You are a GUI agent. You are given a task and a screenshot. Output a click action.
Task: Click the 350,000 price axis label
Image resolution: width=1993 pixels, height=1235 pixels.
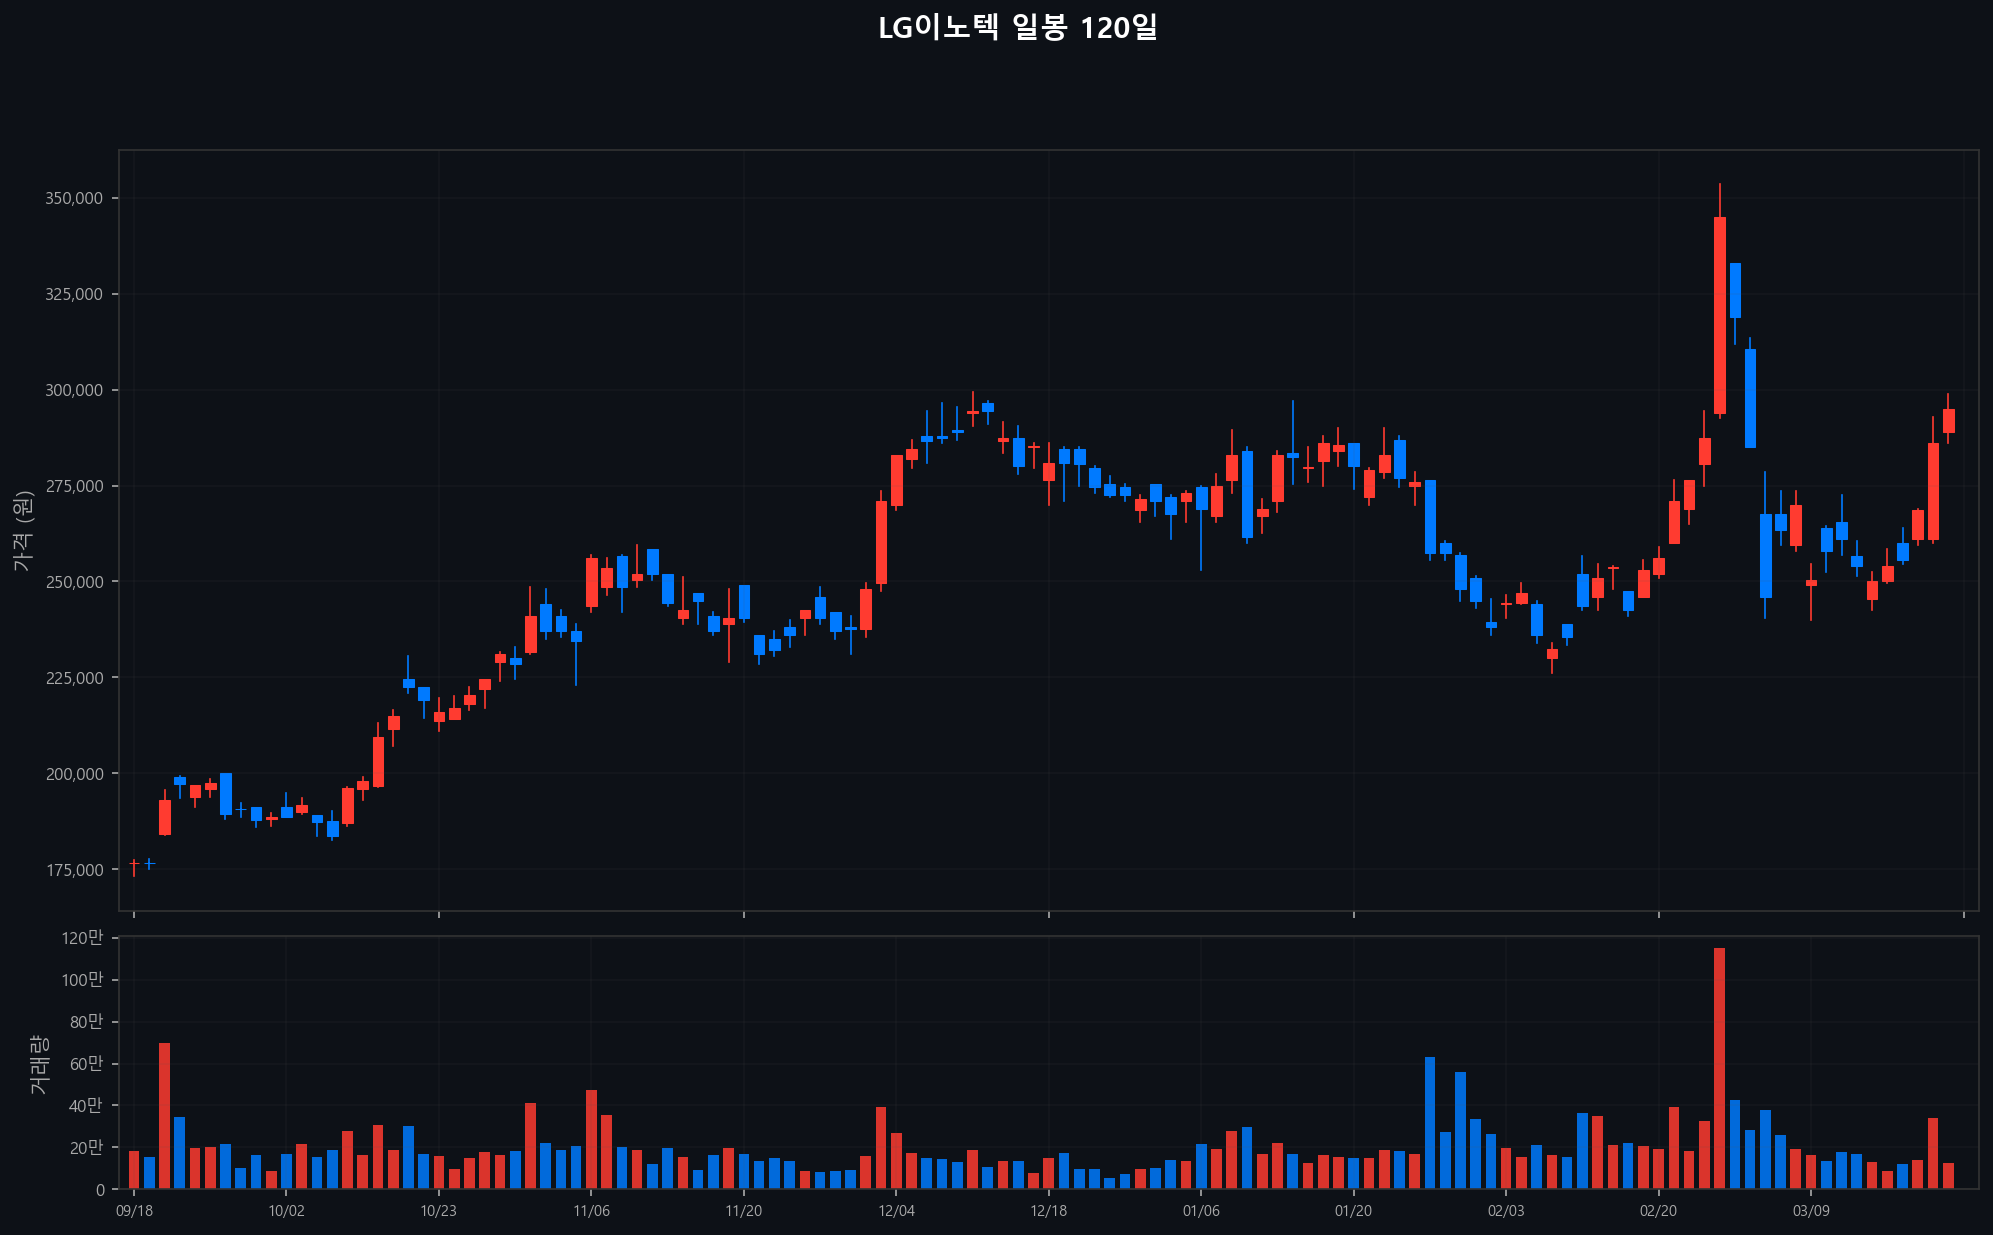(74, 198)
